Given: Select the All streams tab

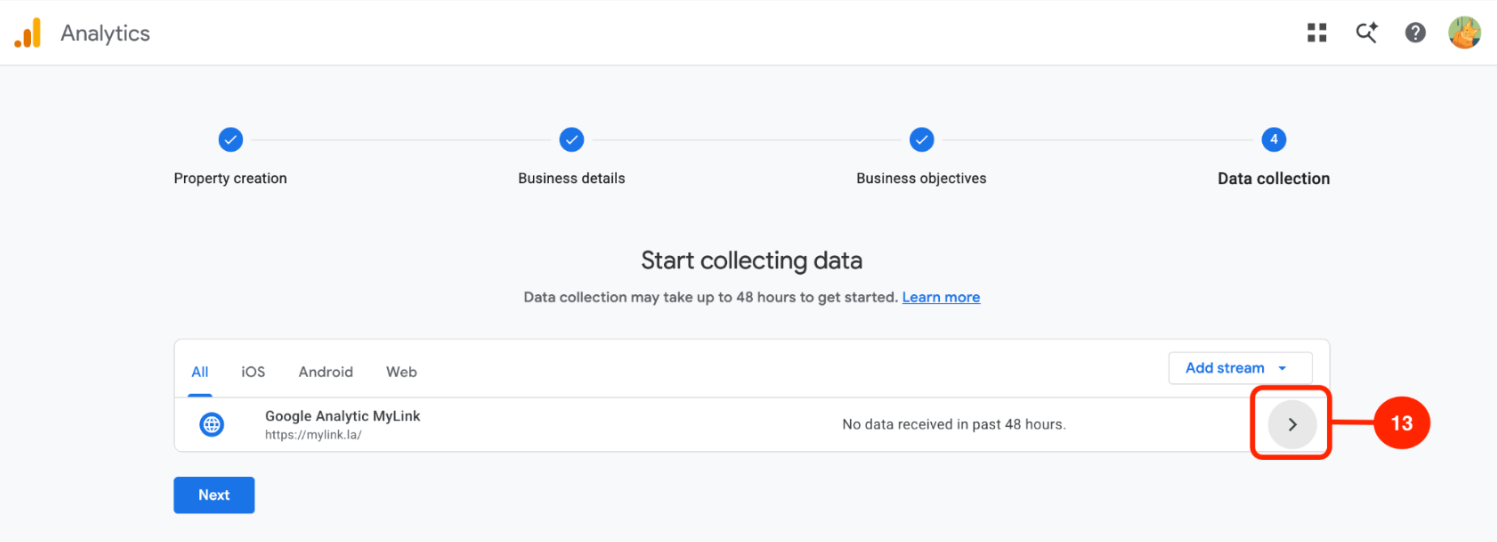Looking at the screenshot, I should point(200,372).
